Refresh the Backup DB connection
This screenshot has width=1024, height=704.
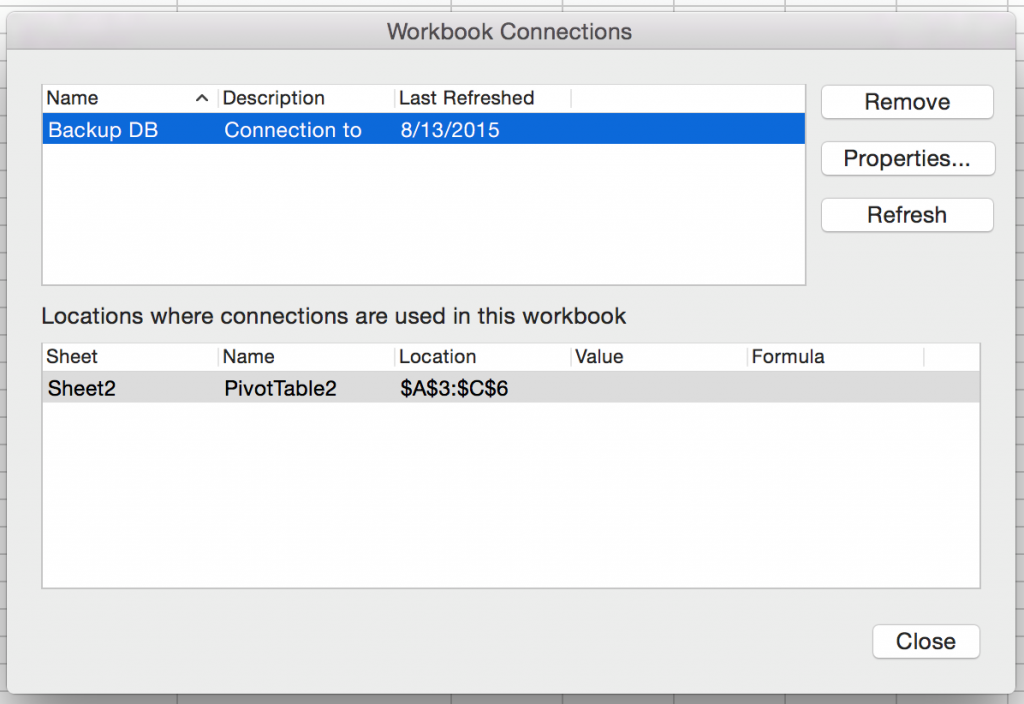pos(905,215)
